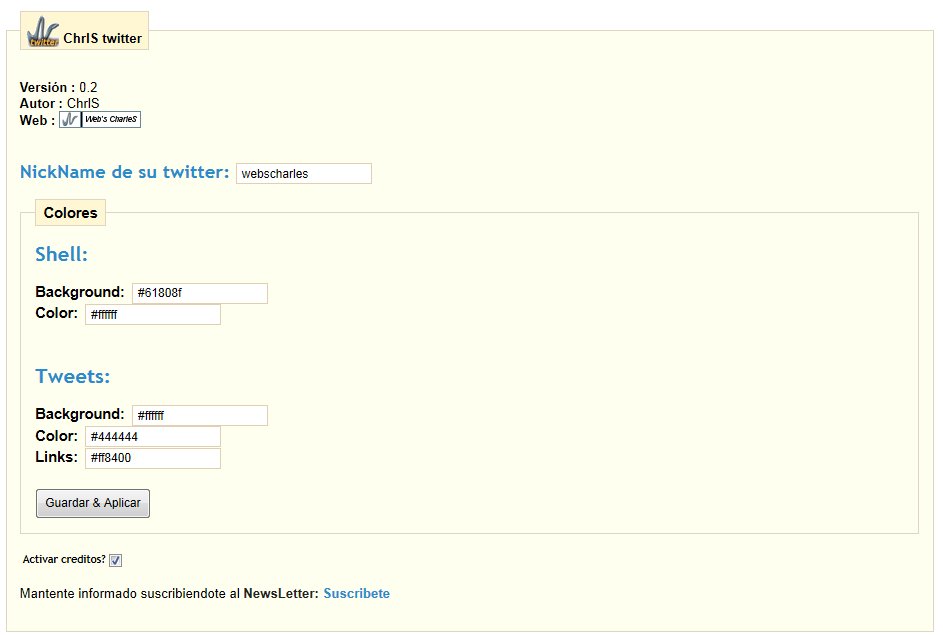Image resolution: width=943 pixels, height=635 pixels.
Task: Focus the NickName de su twitter field
Action: [x=304, y=174]
